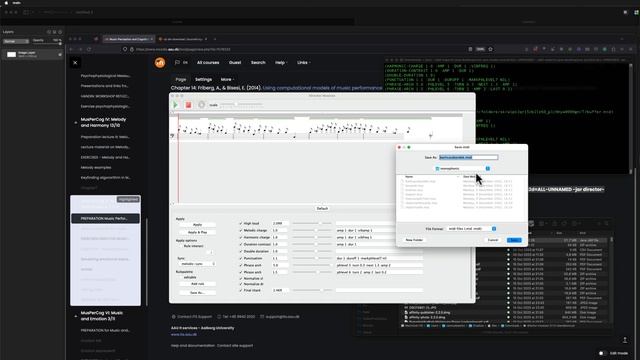The image size is (640, 360).
Task: Open a new browser tab with plus
Action: [215, 39]
